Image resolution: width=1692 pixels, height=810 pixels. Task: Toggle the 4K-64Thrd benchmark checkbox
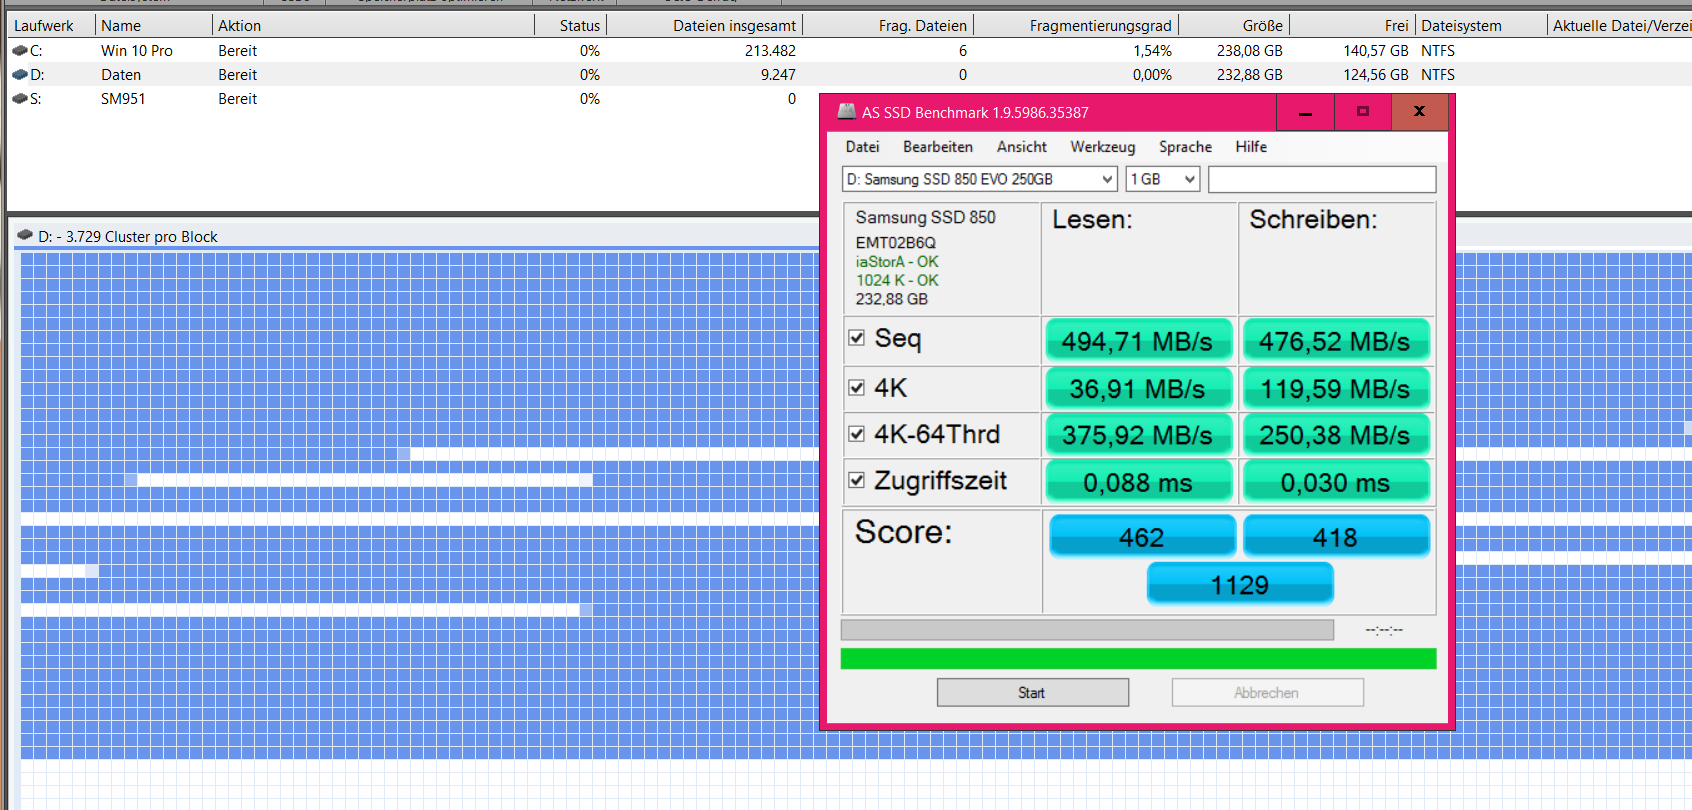coord(856,434)
